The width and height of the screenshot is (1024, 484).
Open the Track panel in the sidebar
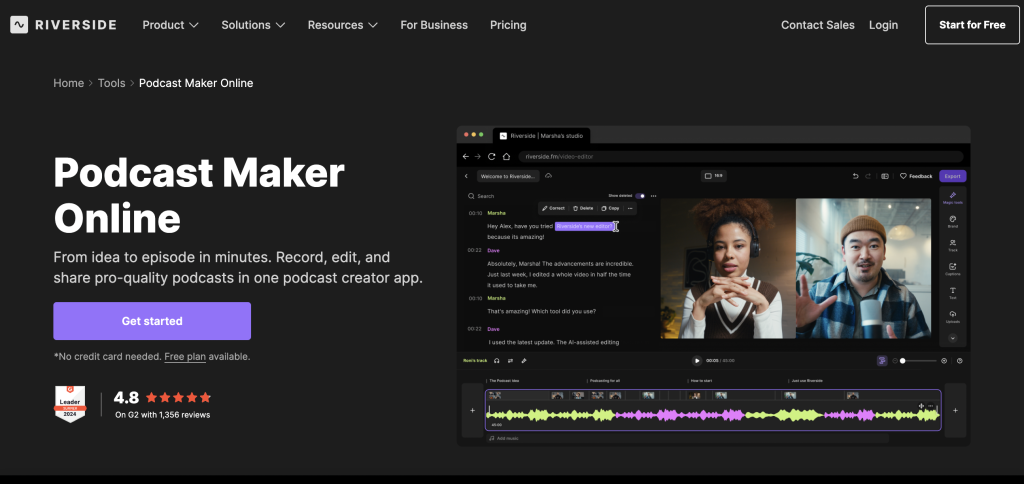[953, 246]
